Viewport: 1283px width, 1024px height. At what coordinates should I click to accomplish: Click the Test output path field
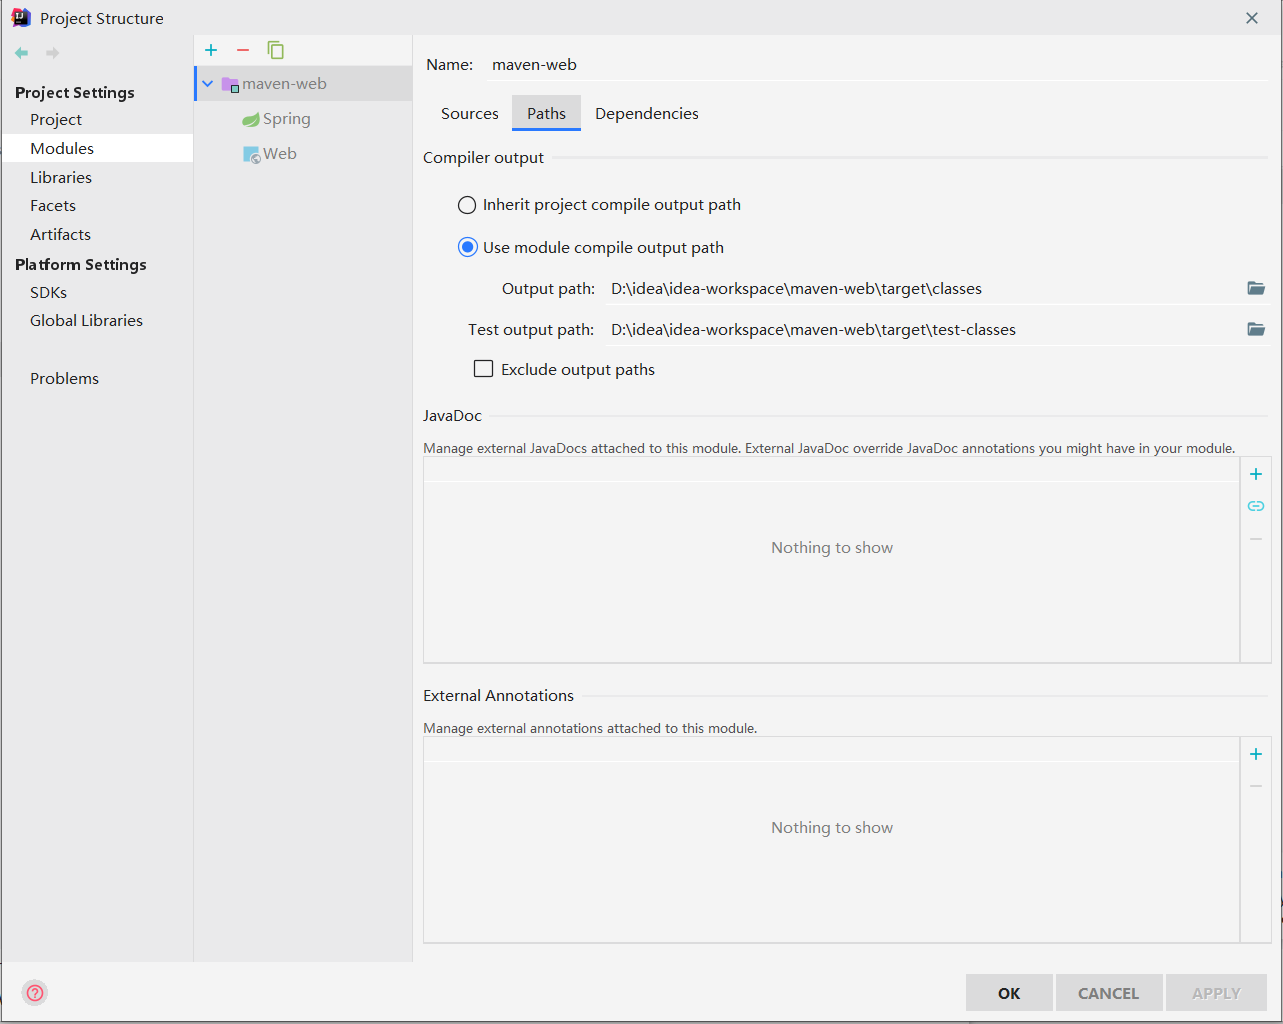point(922,330)
